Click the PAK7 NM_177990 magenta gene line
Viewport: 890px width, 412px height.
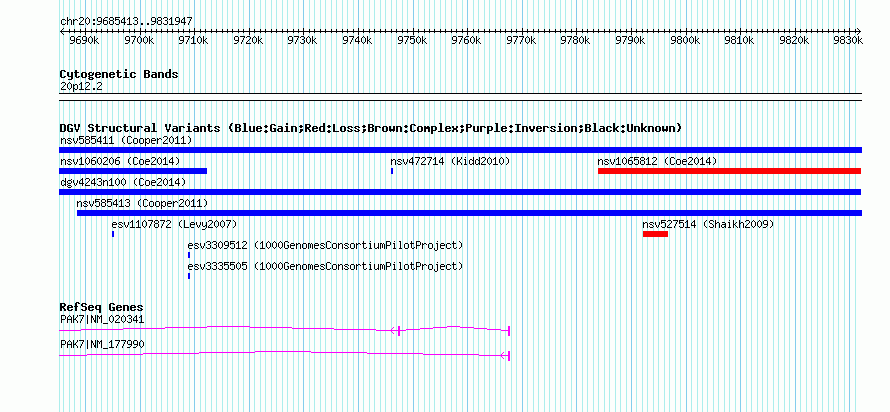[284, 354]
